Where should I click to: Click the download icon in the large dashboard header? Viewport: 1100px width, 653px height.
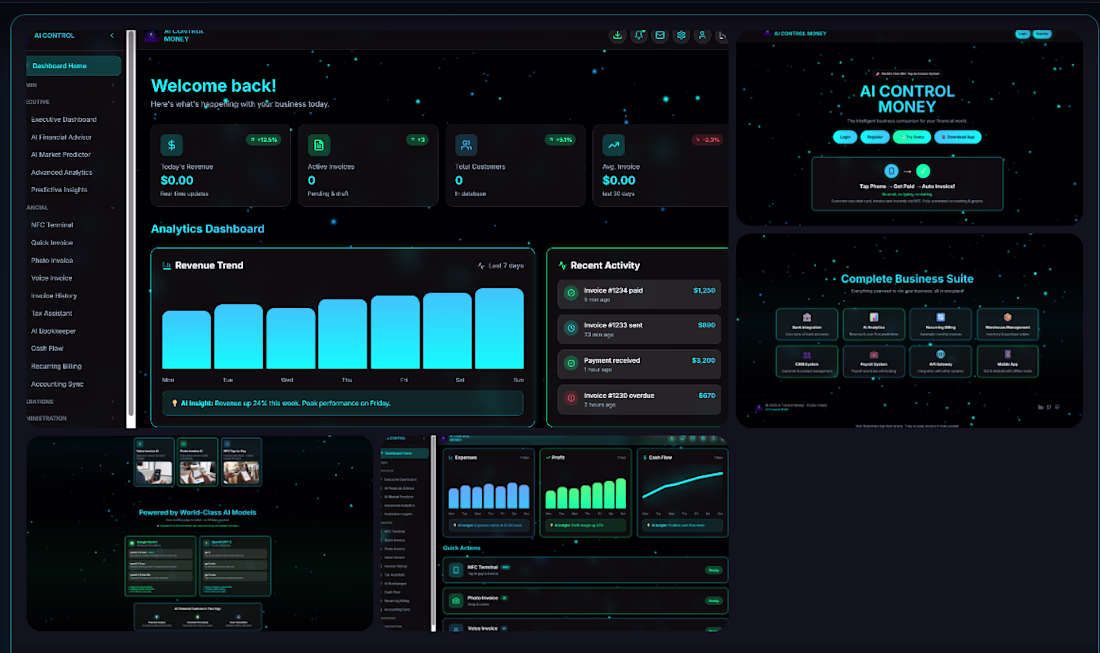pos(617,35)
